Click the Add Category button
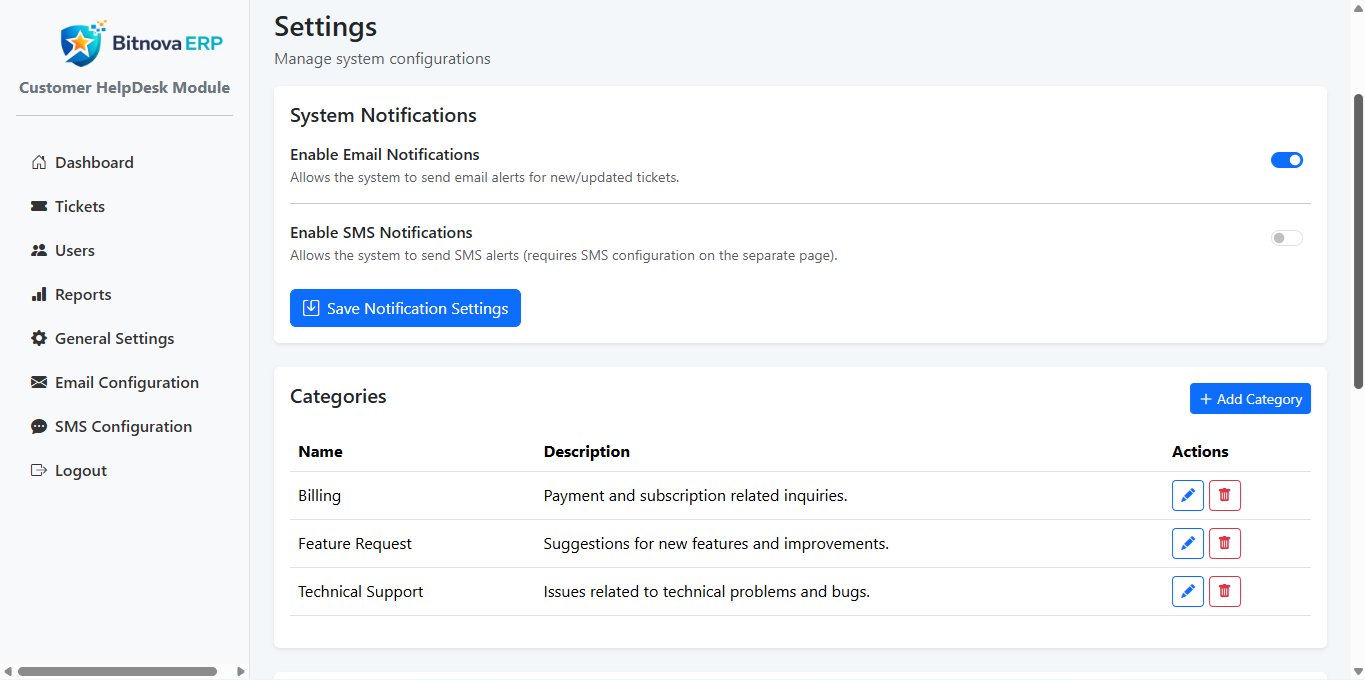The width and height of the screenshot is (1365, 680). click(1249, 399)
